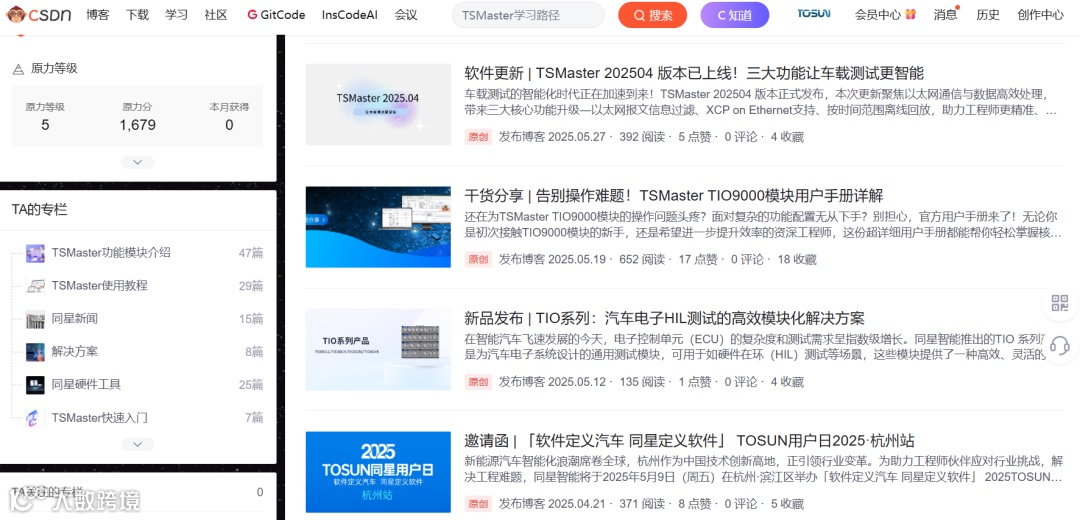Click 25篇 count beside 同星硬件工具
The height and width of the screenshot is (520, 1080).
[251, 384]
